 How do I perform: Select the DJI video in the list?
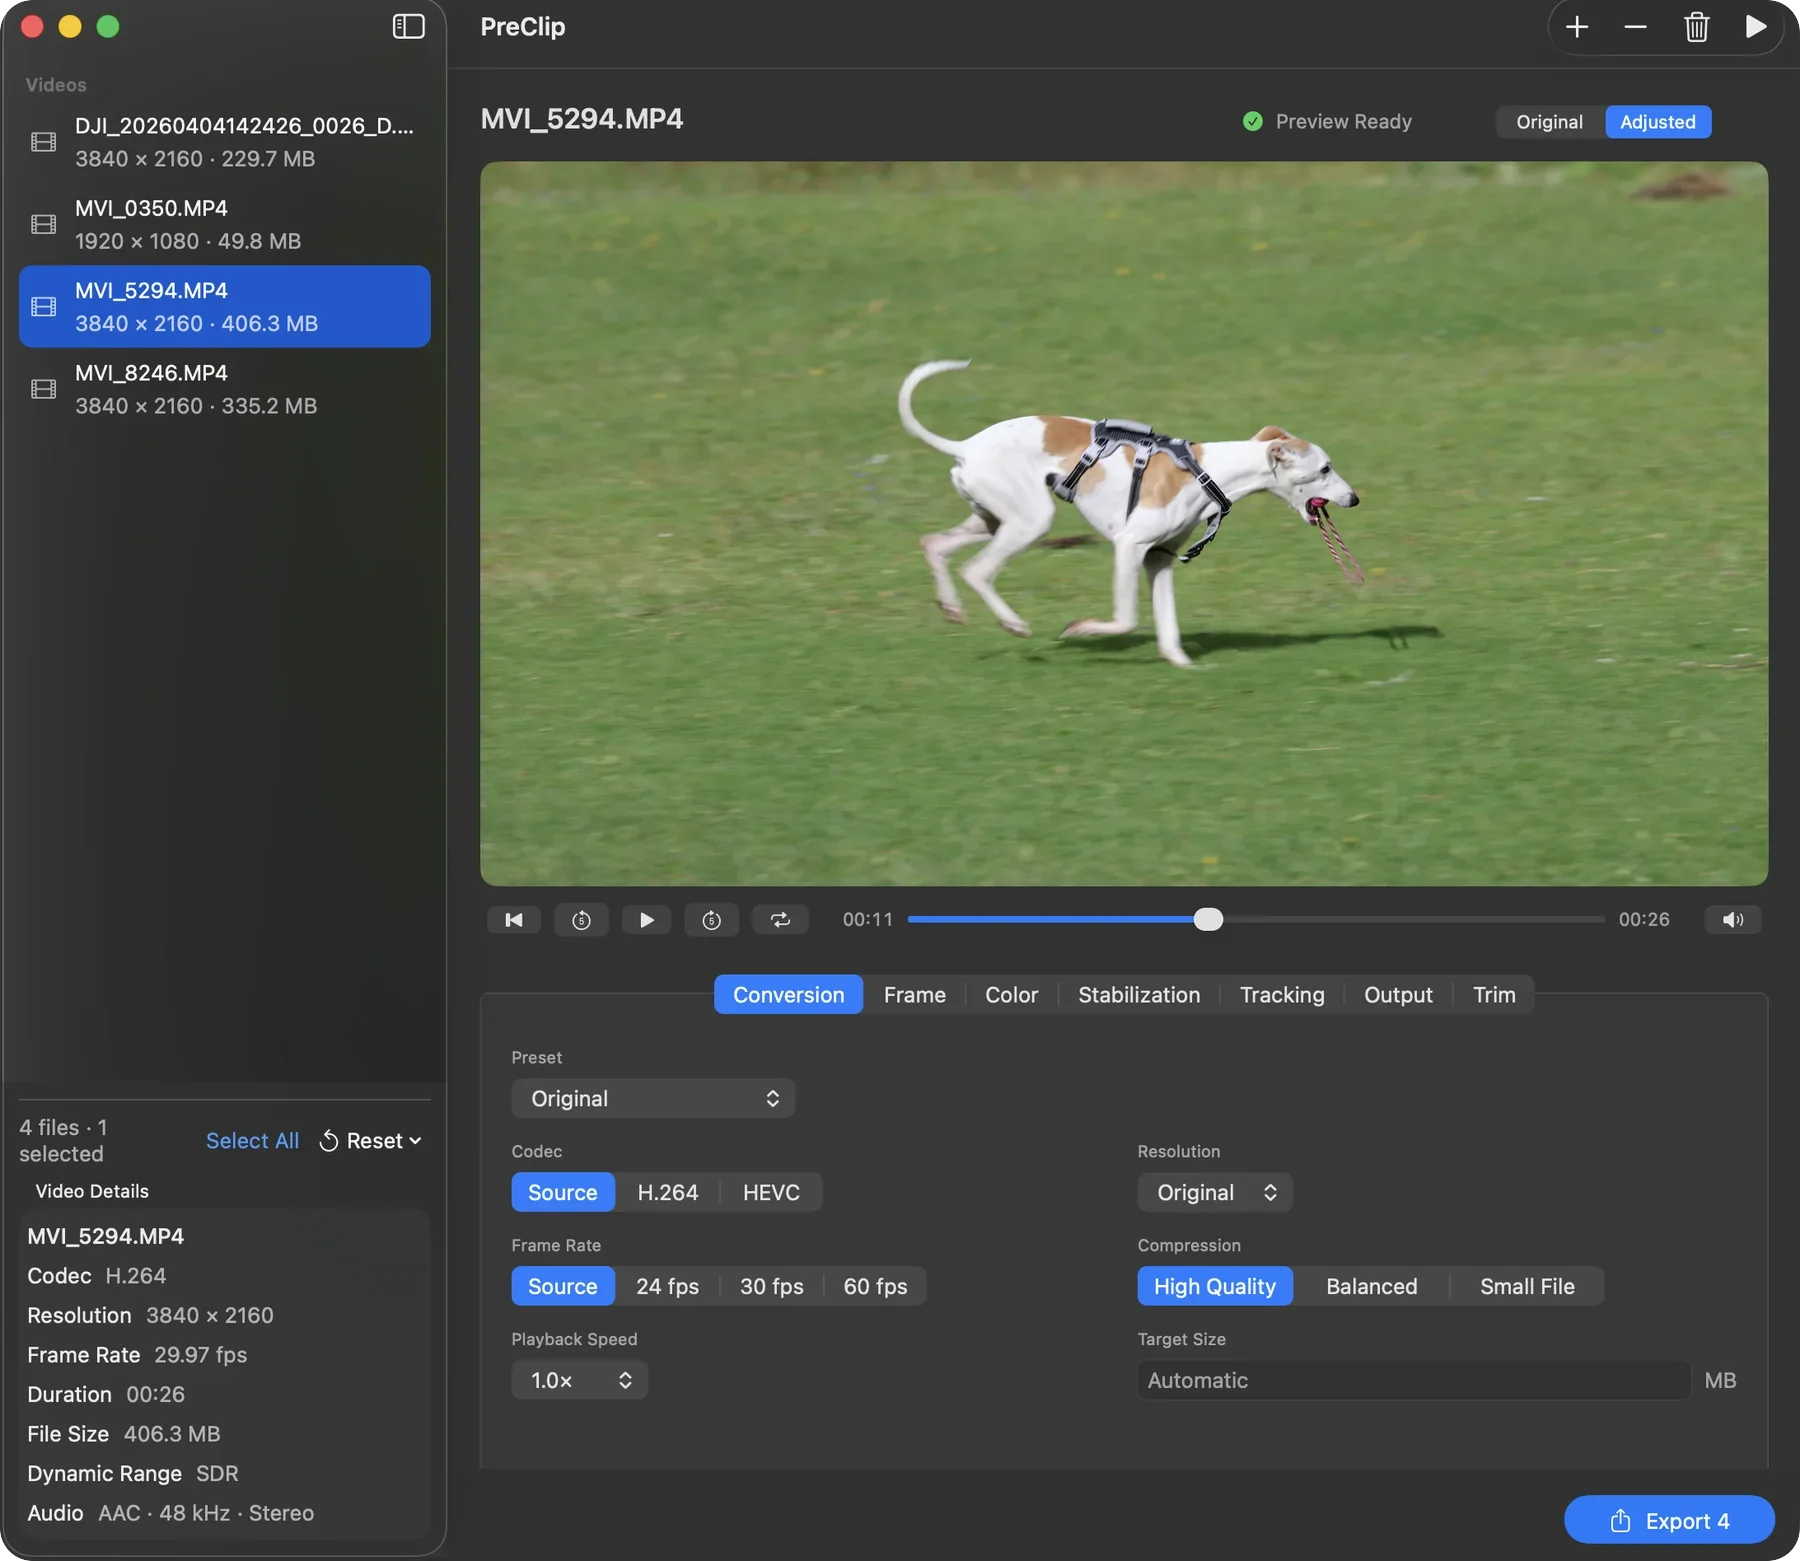(x=225, y=142)
